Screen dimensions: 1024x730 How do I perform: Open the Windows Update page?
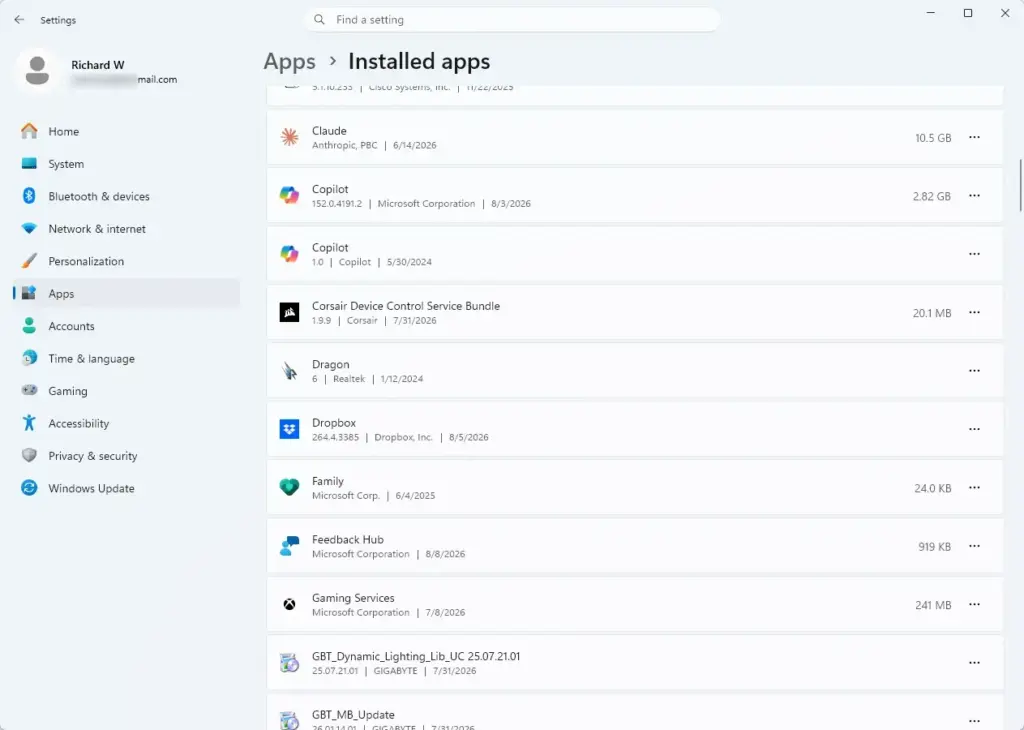pyautogui.click(x=126, y=488)
